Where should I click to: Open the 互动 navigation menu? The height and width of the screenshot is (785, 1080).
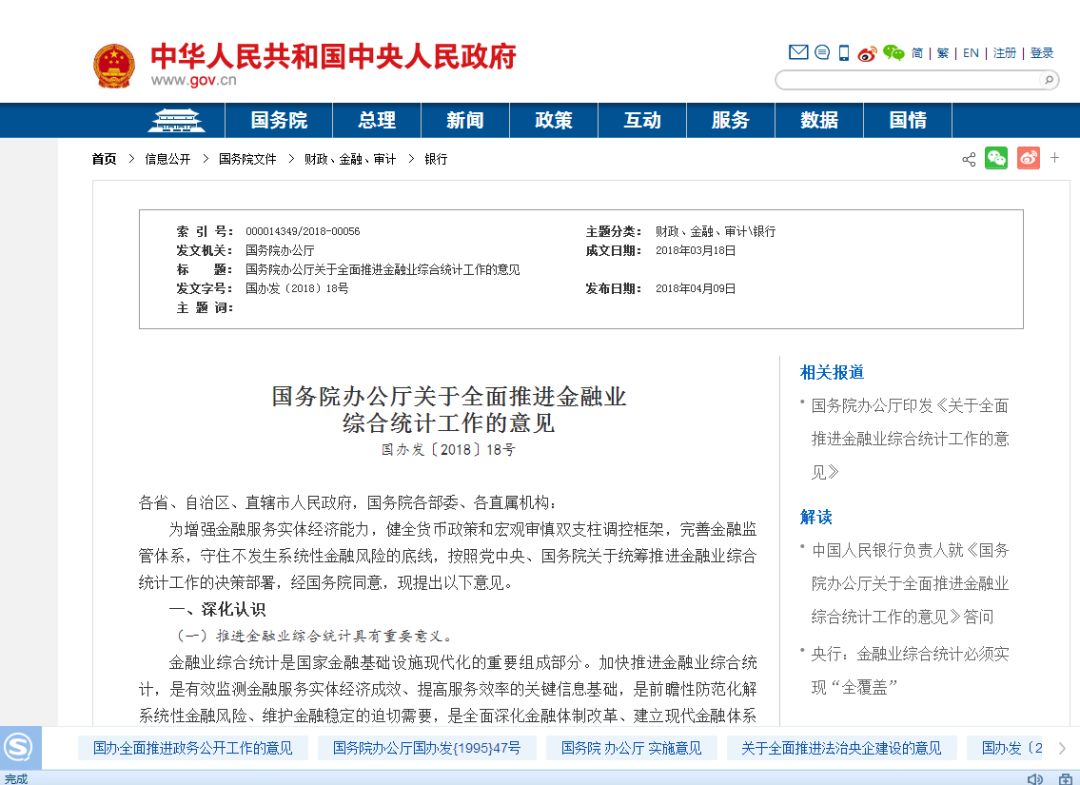click(642, 121)
